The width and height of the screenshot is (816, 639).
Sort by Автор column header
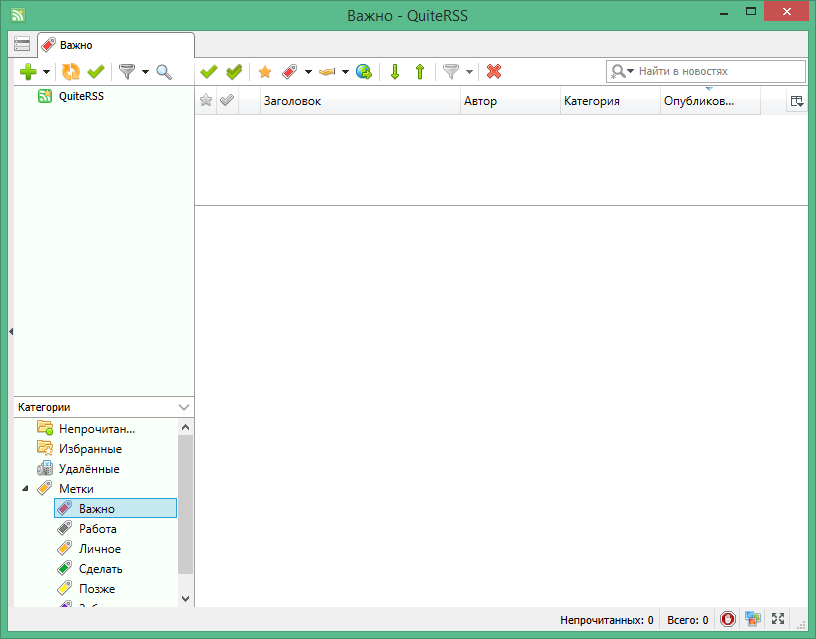point(510,100)
